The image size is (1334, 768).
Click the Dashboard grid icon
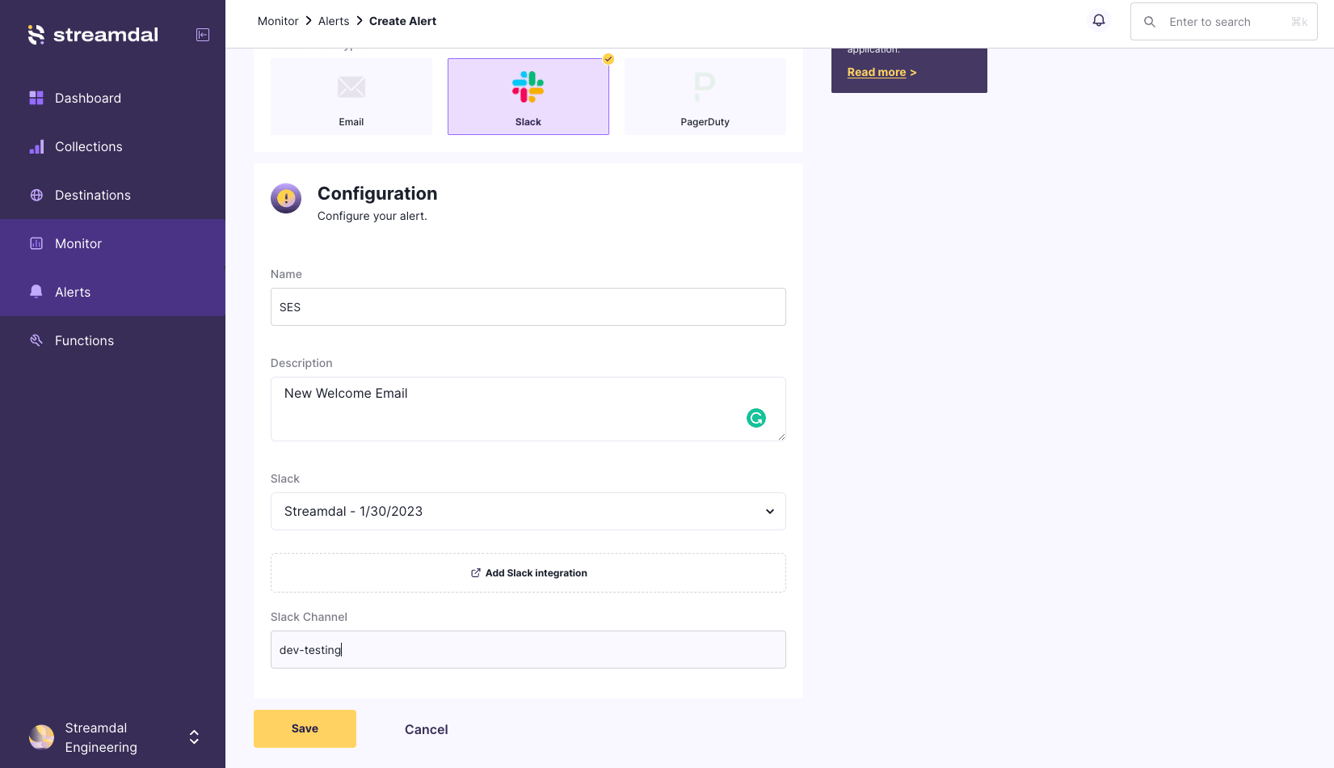pos(36,98)
